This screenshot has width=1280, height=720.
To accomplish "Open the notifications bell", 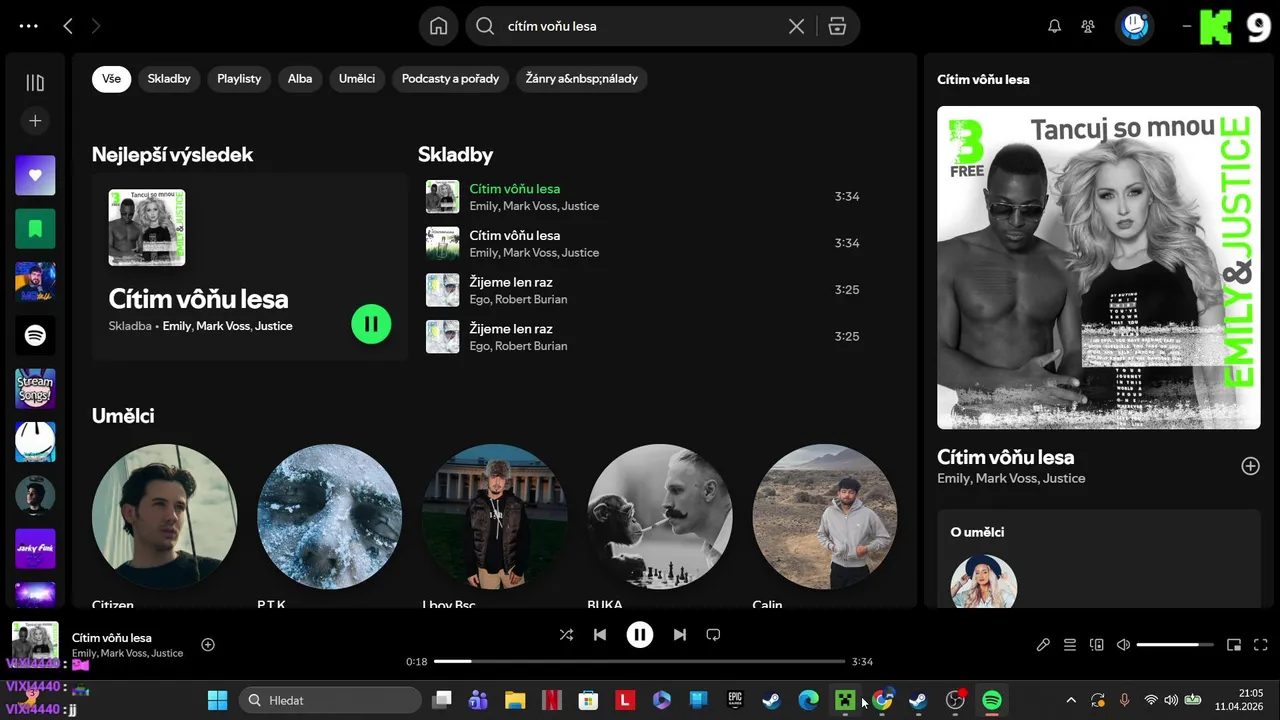I will (1054, 26).
